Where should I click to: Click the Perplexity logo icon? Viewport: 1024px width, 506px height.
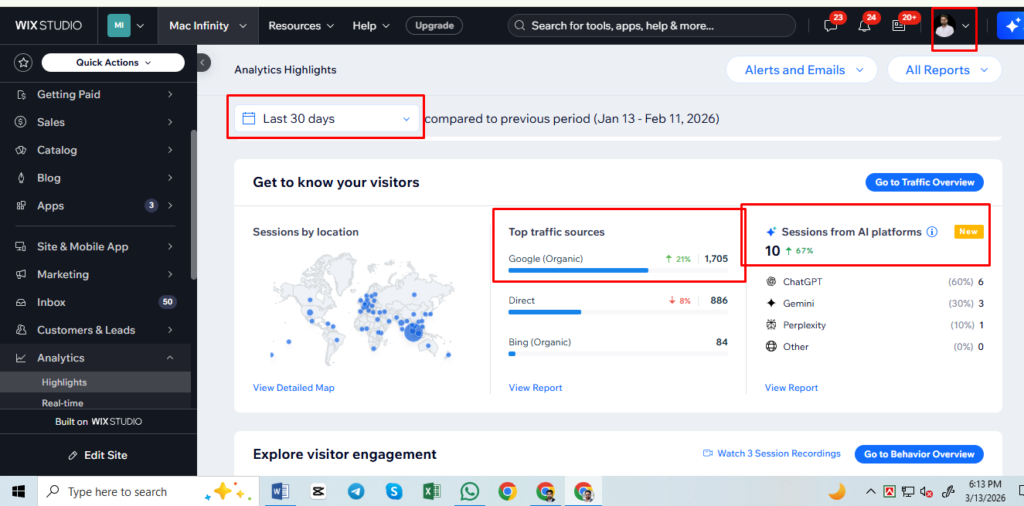(771, 325)
